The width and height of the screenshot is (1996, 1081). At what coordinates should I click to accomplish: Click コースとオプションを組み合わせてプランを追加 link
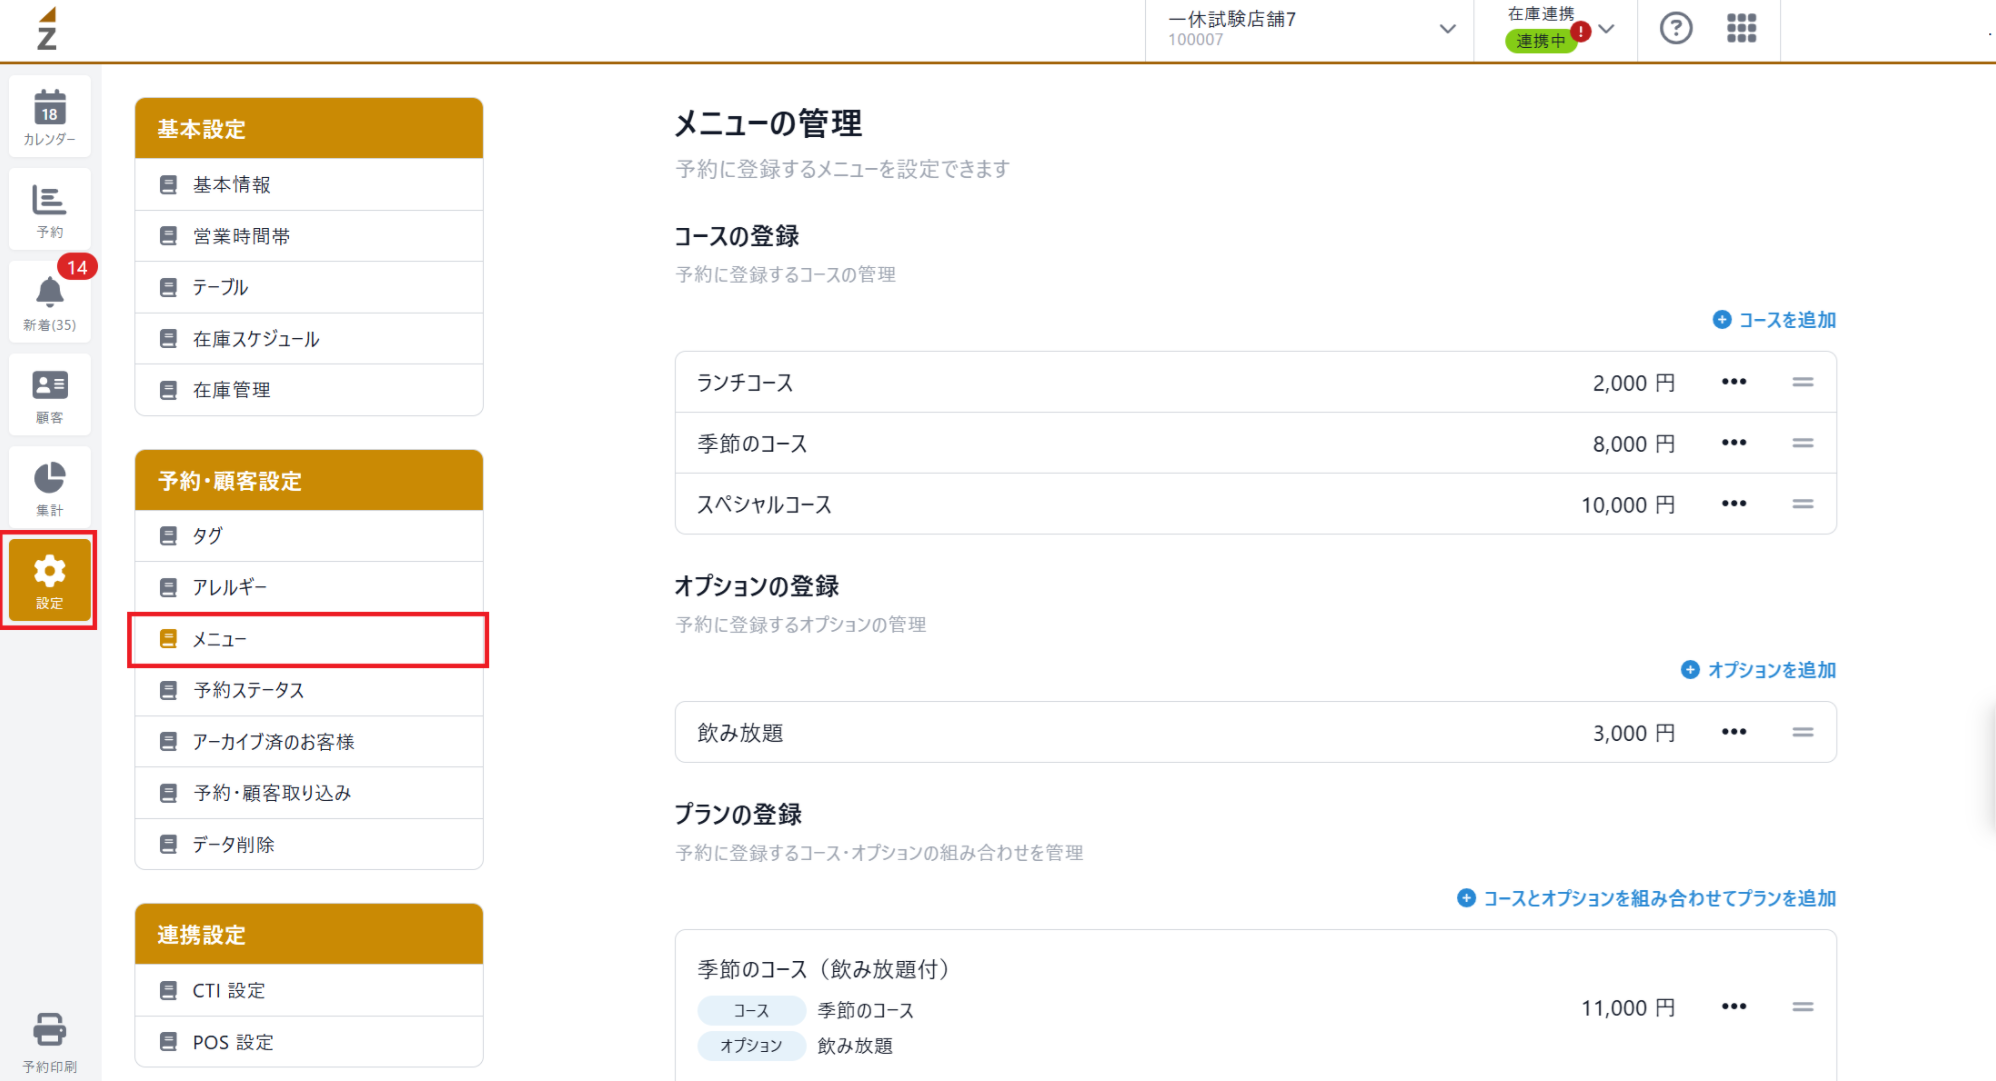coord(1646,898)
